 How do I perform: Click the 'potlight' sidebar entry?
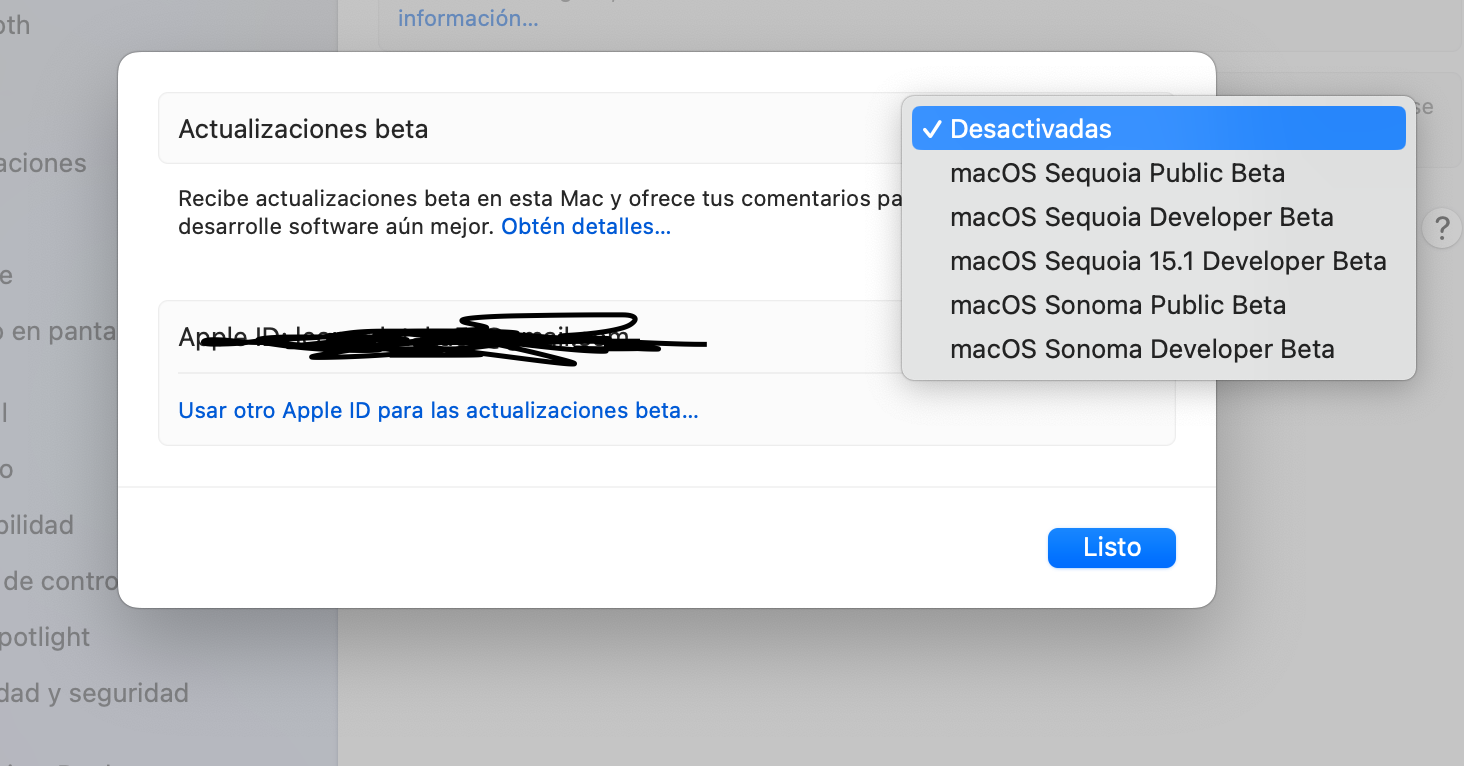point(45,637)
